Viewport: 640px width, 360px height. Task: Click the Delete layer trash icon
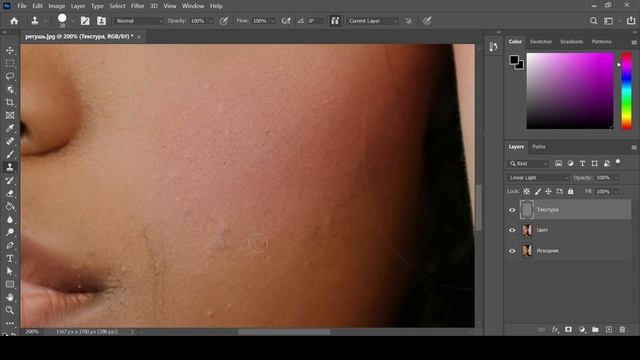point(622,329)
